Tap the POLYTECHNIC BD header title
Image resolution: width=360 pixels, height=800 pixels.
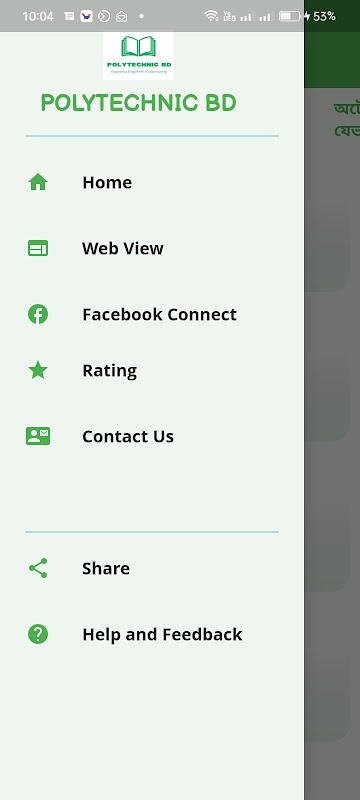point(139,103)
